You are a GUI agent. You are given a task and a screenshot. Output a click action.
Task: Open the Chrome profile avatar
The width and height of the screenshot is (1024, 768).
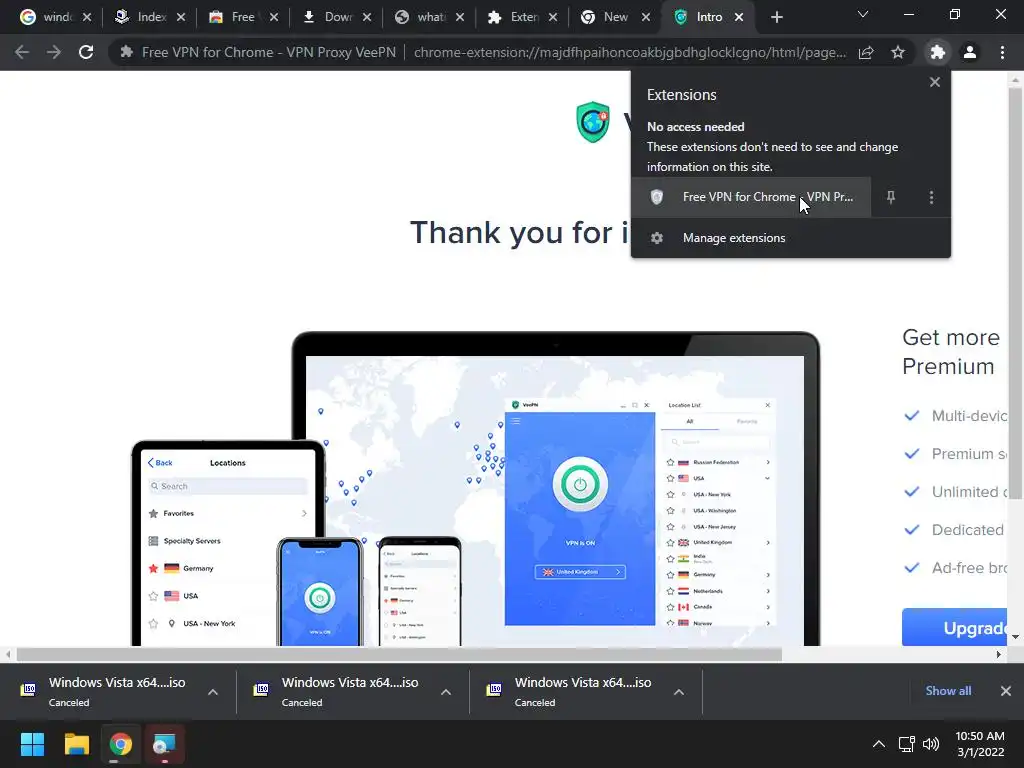[x=970, y=52]
